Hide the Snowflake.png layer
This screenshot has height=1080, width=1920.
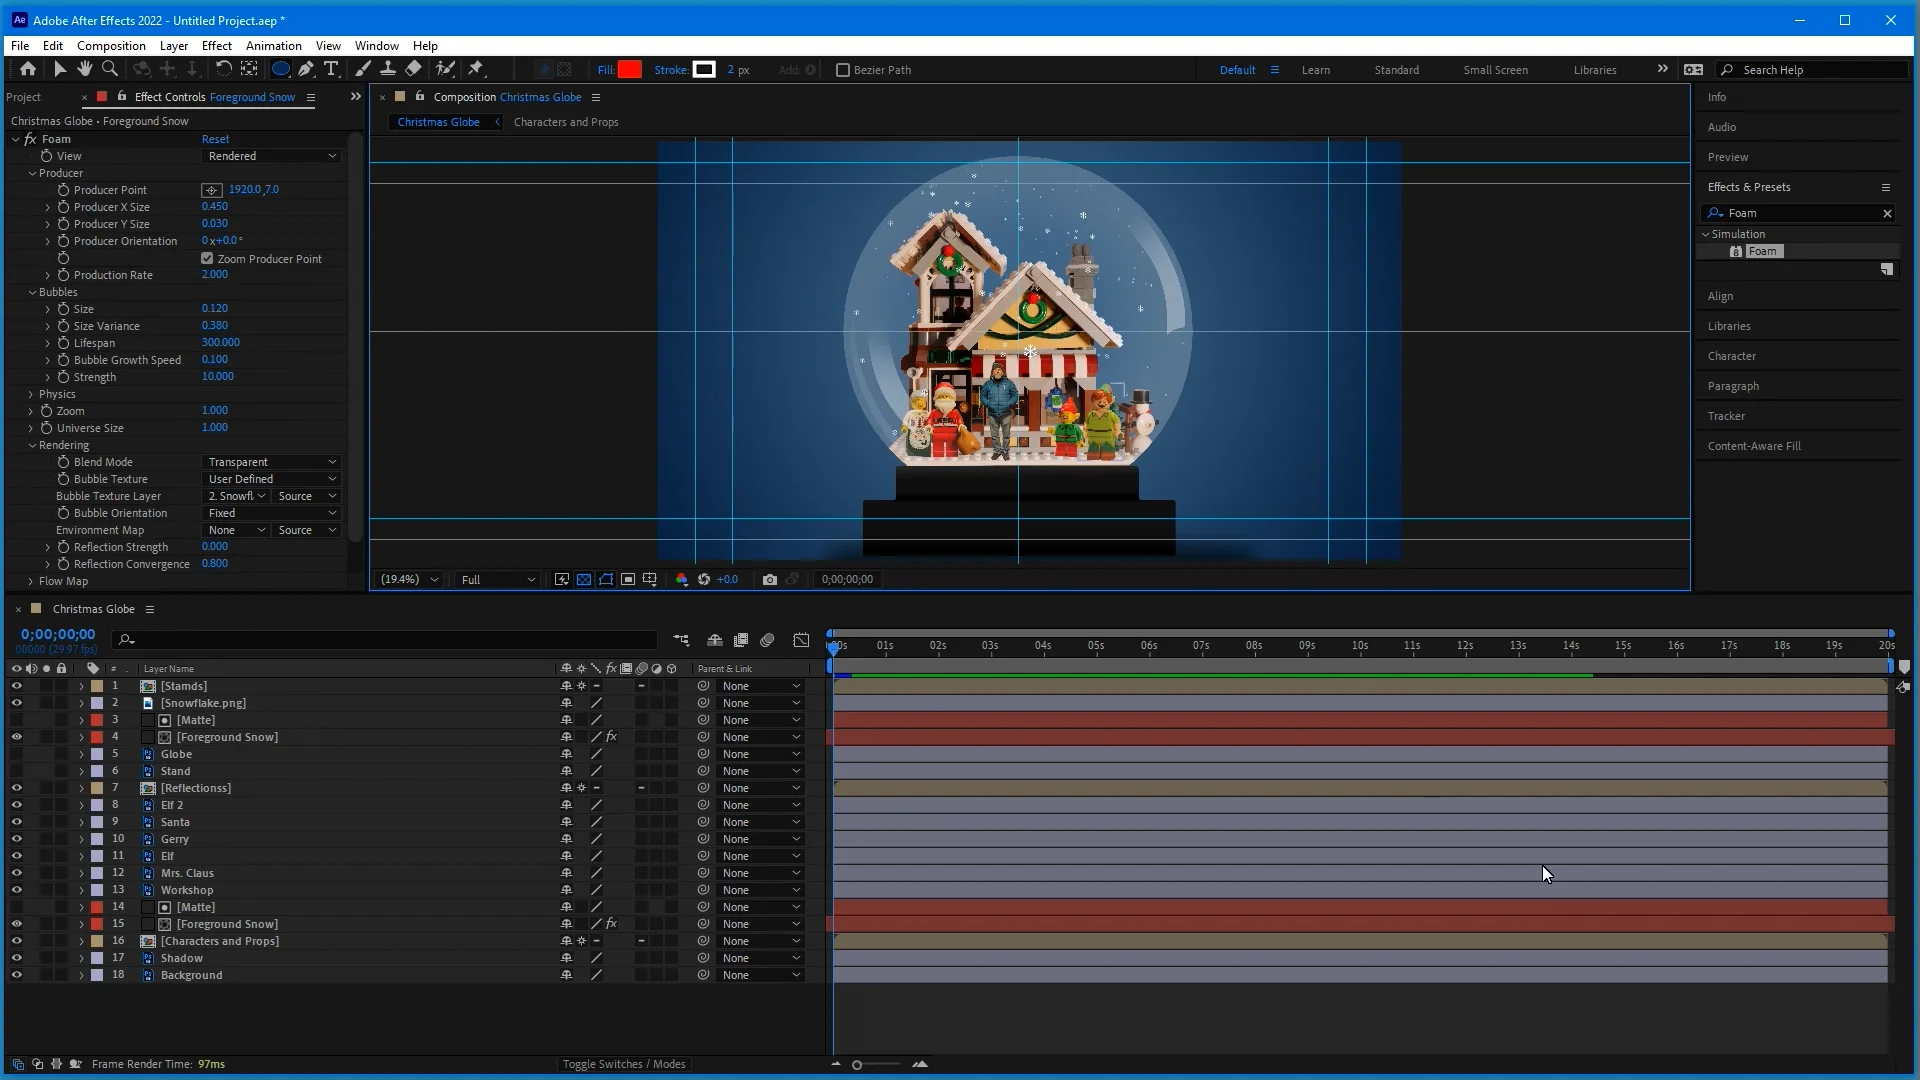[x=17, y=703]
